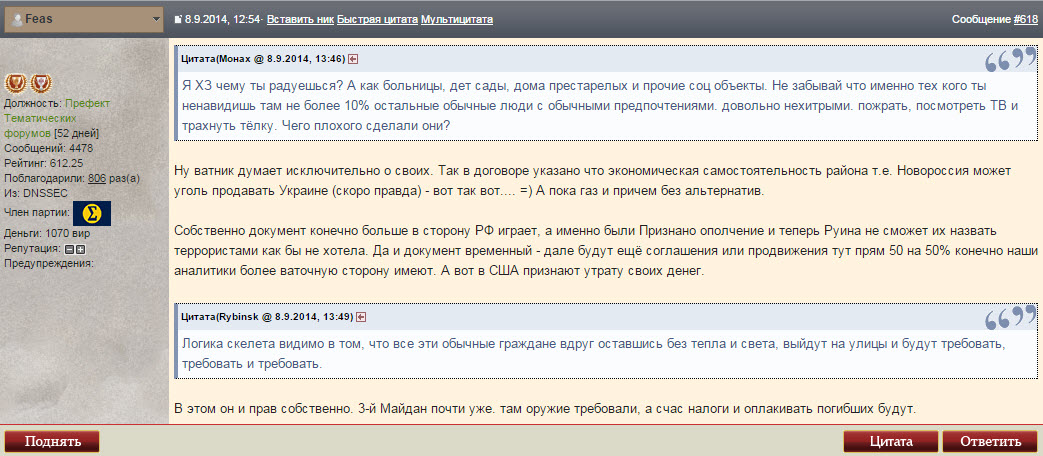Jump to Монах's quoted post arrow
This screenshot has width=1043, height=456.
click(x=353, y=59)
